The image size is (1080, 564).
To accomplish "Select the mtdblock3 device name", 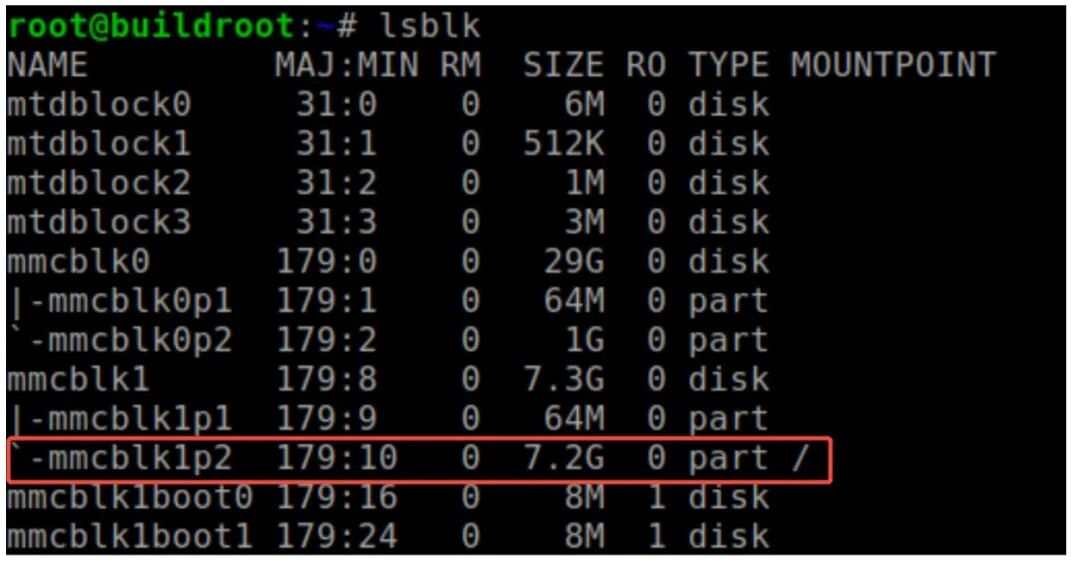I will point(98,222).
